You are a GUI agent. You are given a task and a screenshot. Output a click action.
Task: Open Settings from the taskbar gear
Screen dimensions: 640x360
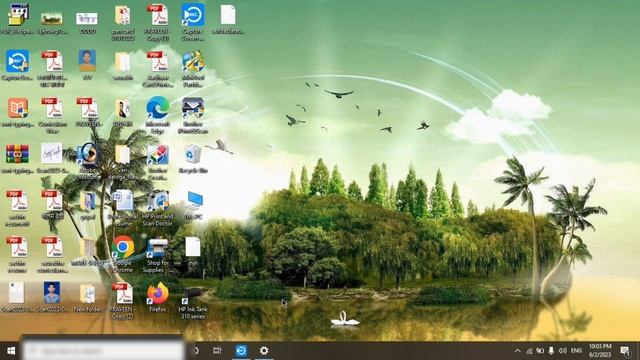(x=264, y=351)
